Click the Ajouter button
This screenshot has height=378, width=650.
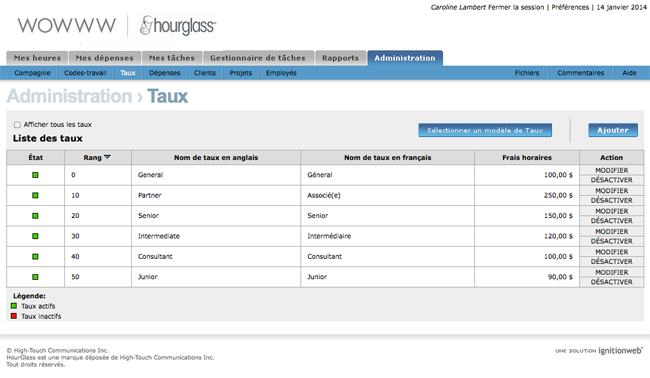click(613, 130)
